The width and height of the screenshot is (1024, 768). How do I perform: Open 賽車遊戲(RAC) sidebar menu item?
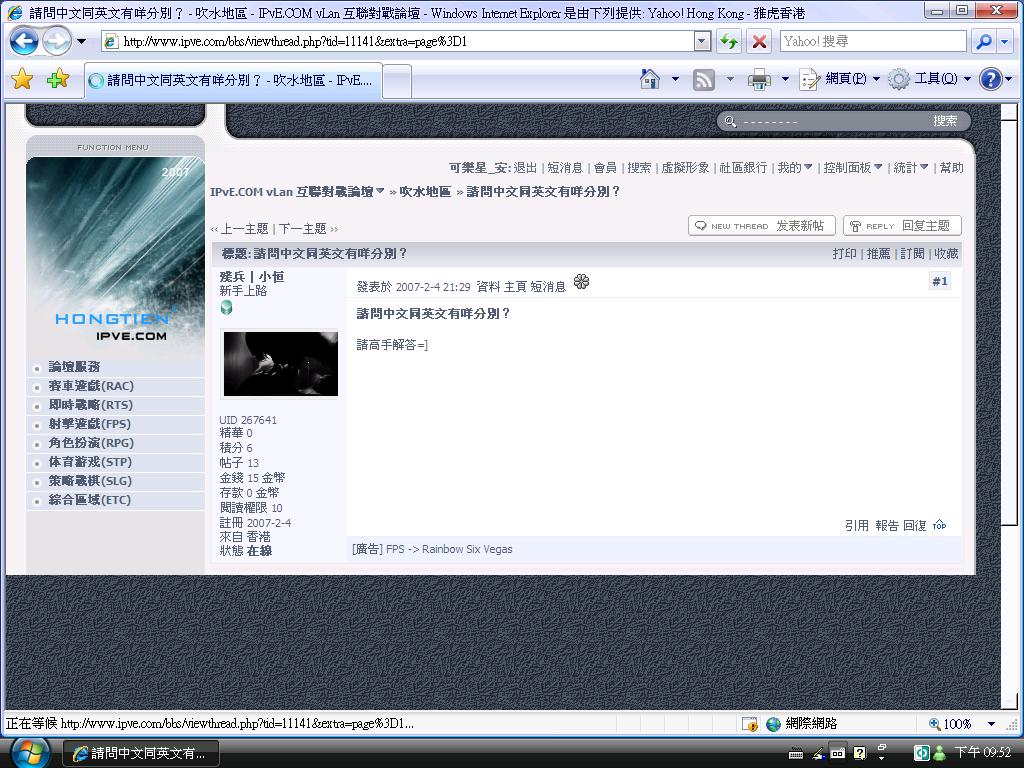pos(91,386)
